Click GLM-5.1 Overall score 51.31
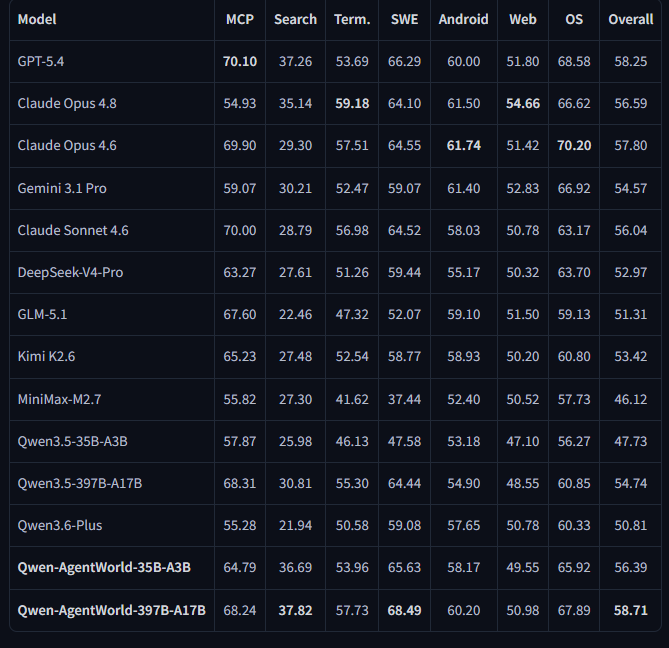 pyautogui.click(x=631, y=314)
